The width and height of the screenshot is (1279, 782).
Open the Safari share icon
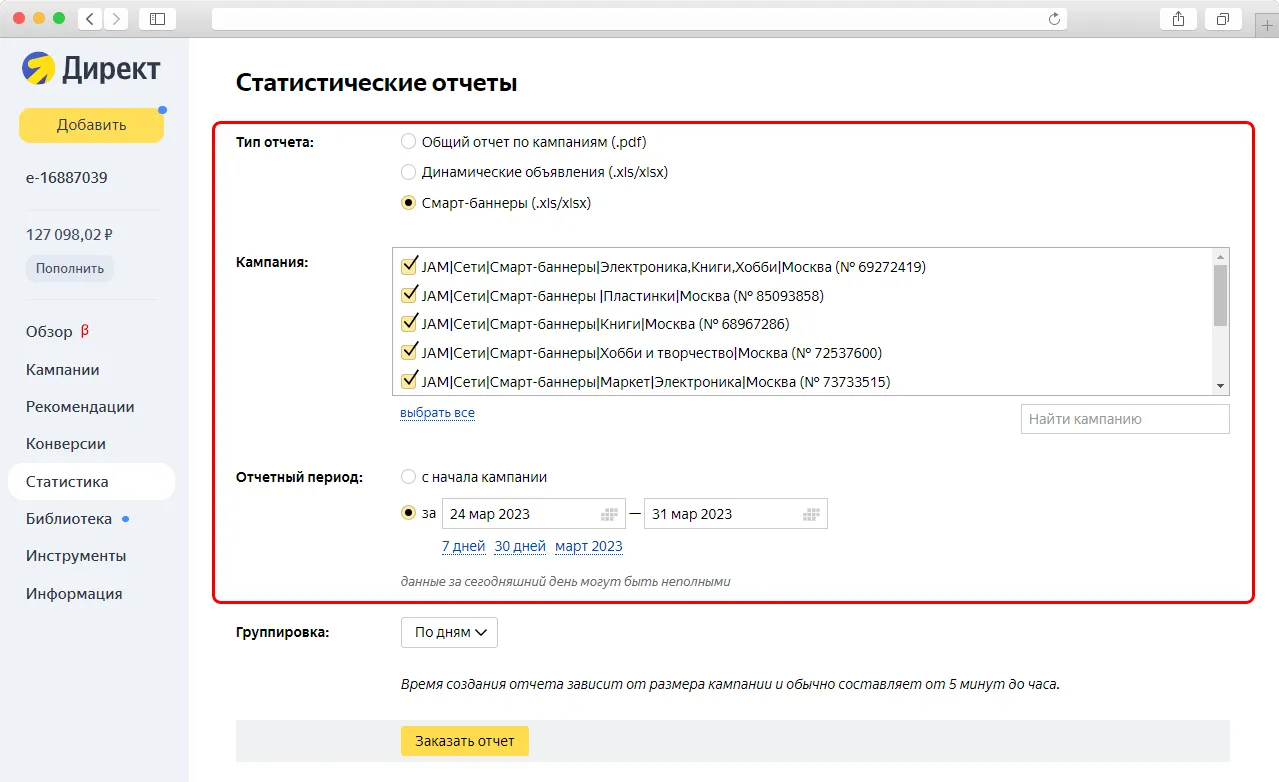tap(1178, 19)
